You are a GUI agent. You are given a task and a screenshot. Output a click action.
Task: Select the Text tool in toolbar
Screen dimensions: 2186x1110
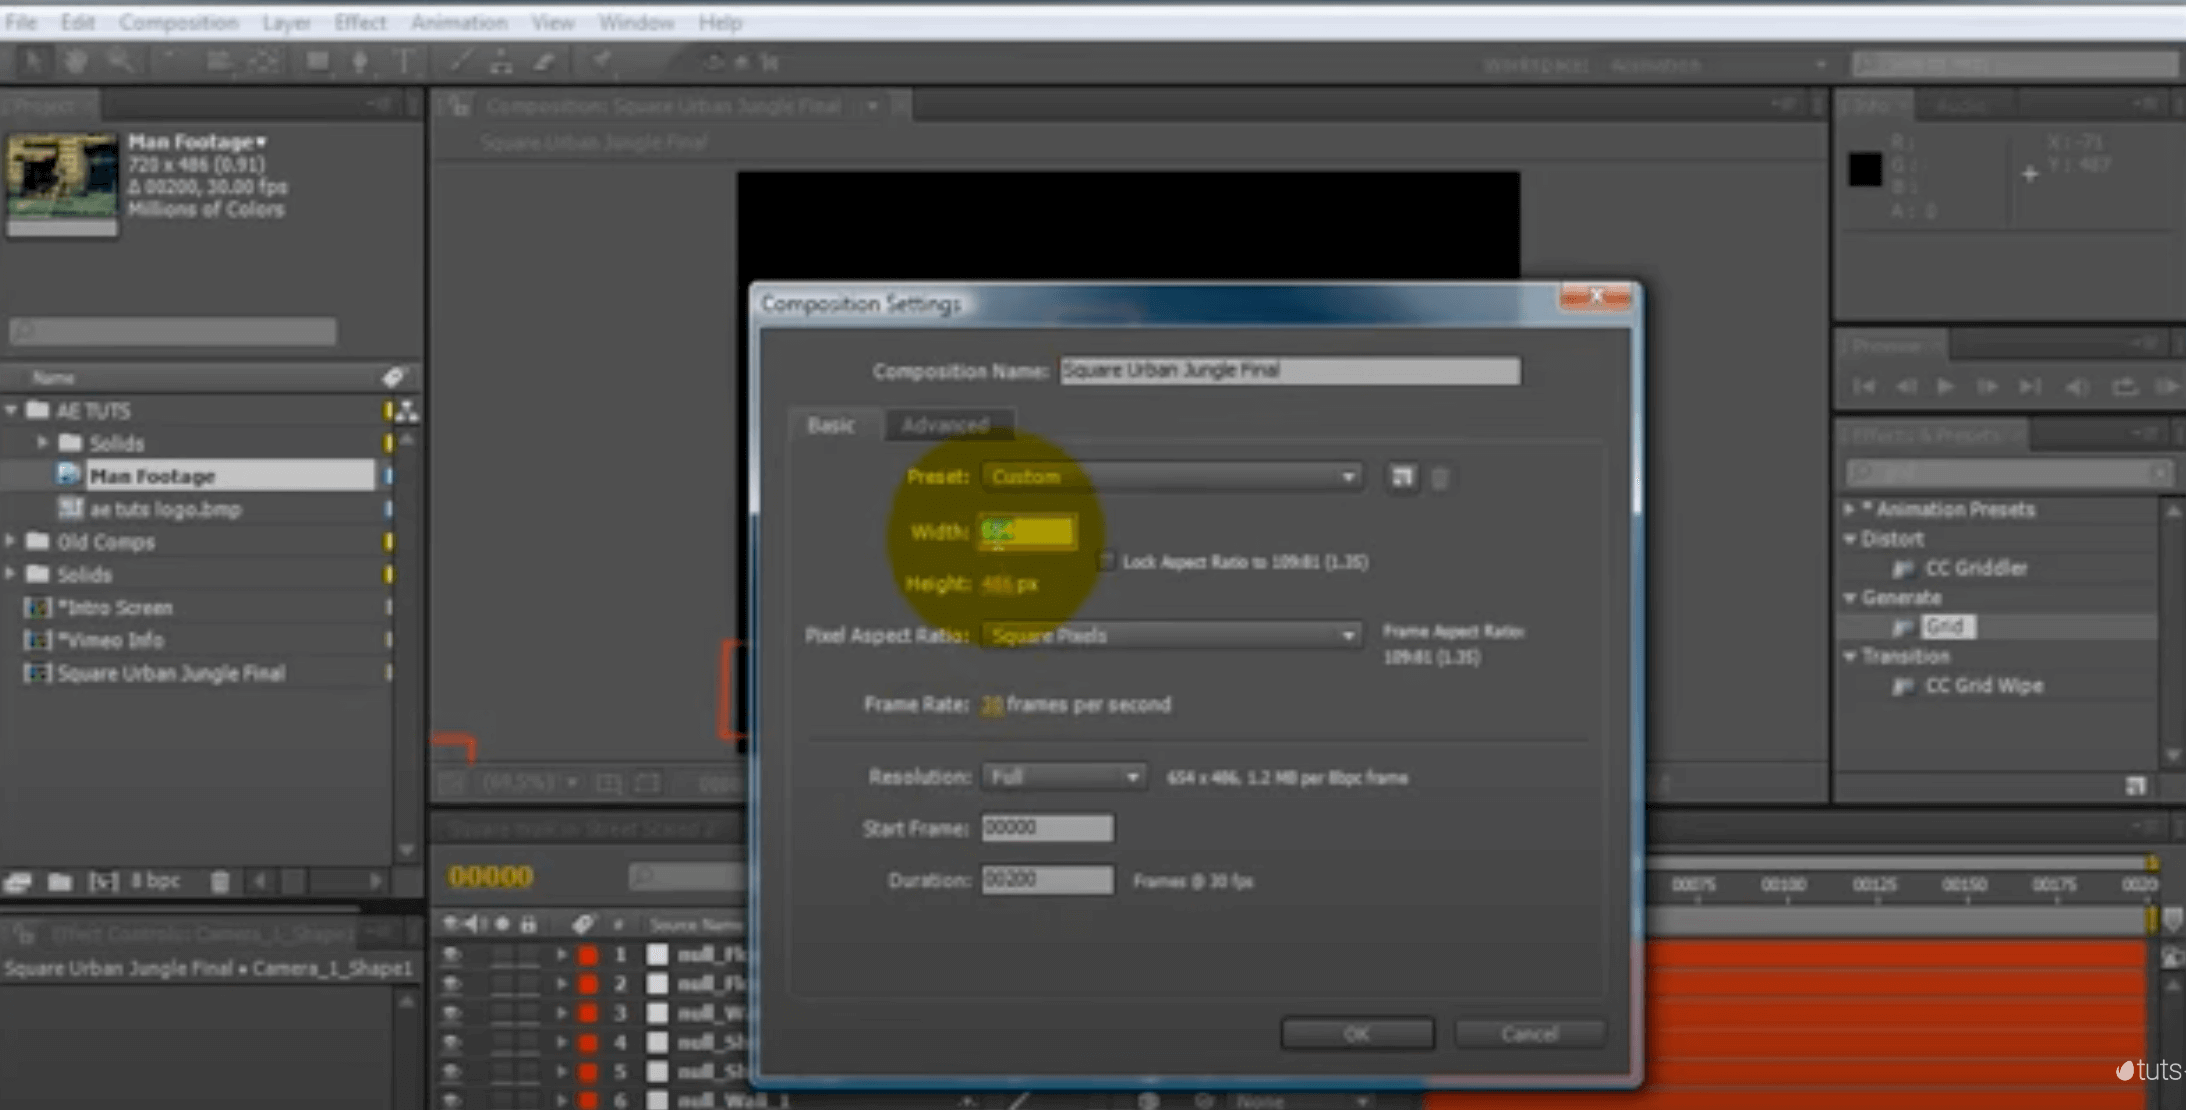pyautogui.click(x=405, y=62)
